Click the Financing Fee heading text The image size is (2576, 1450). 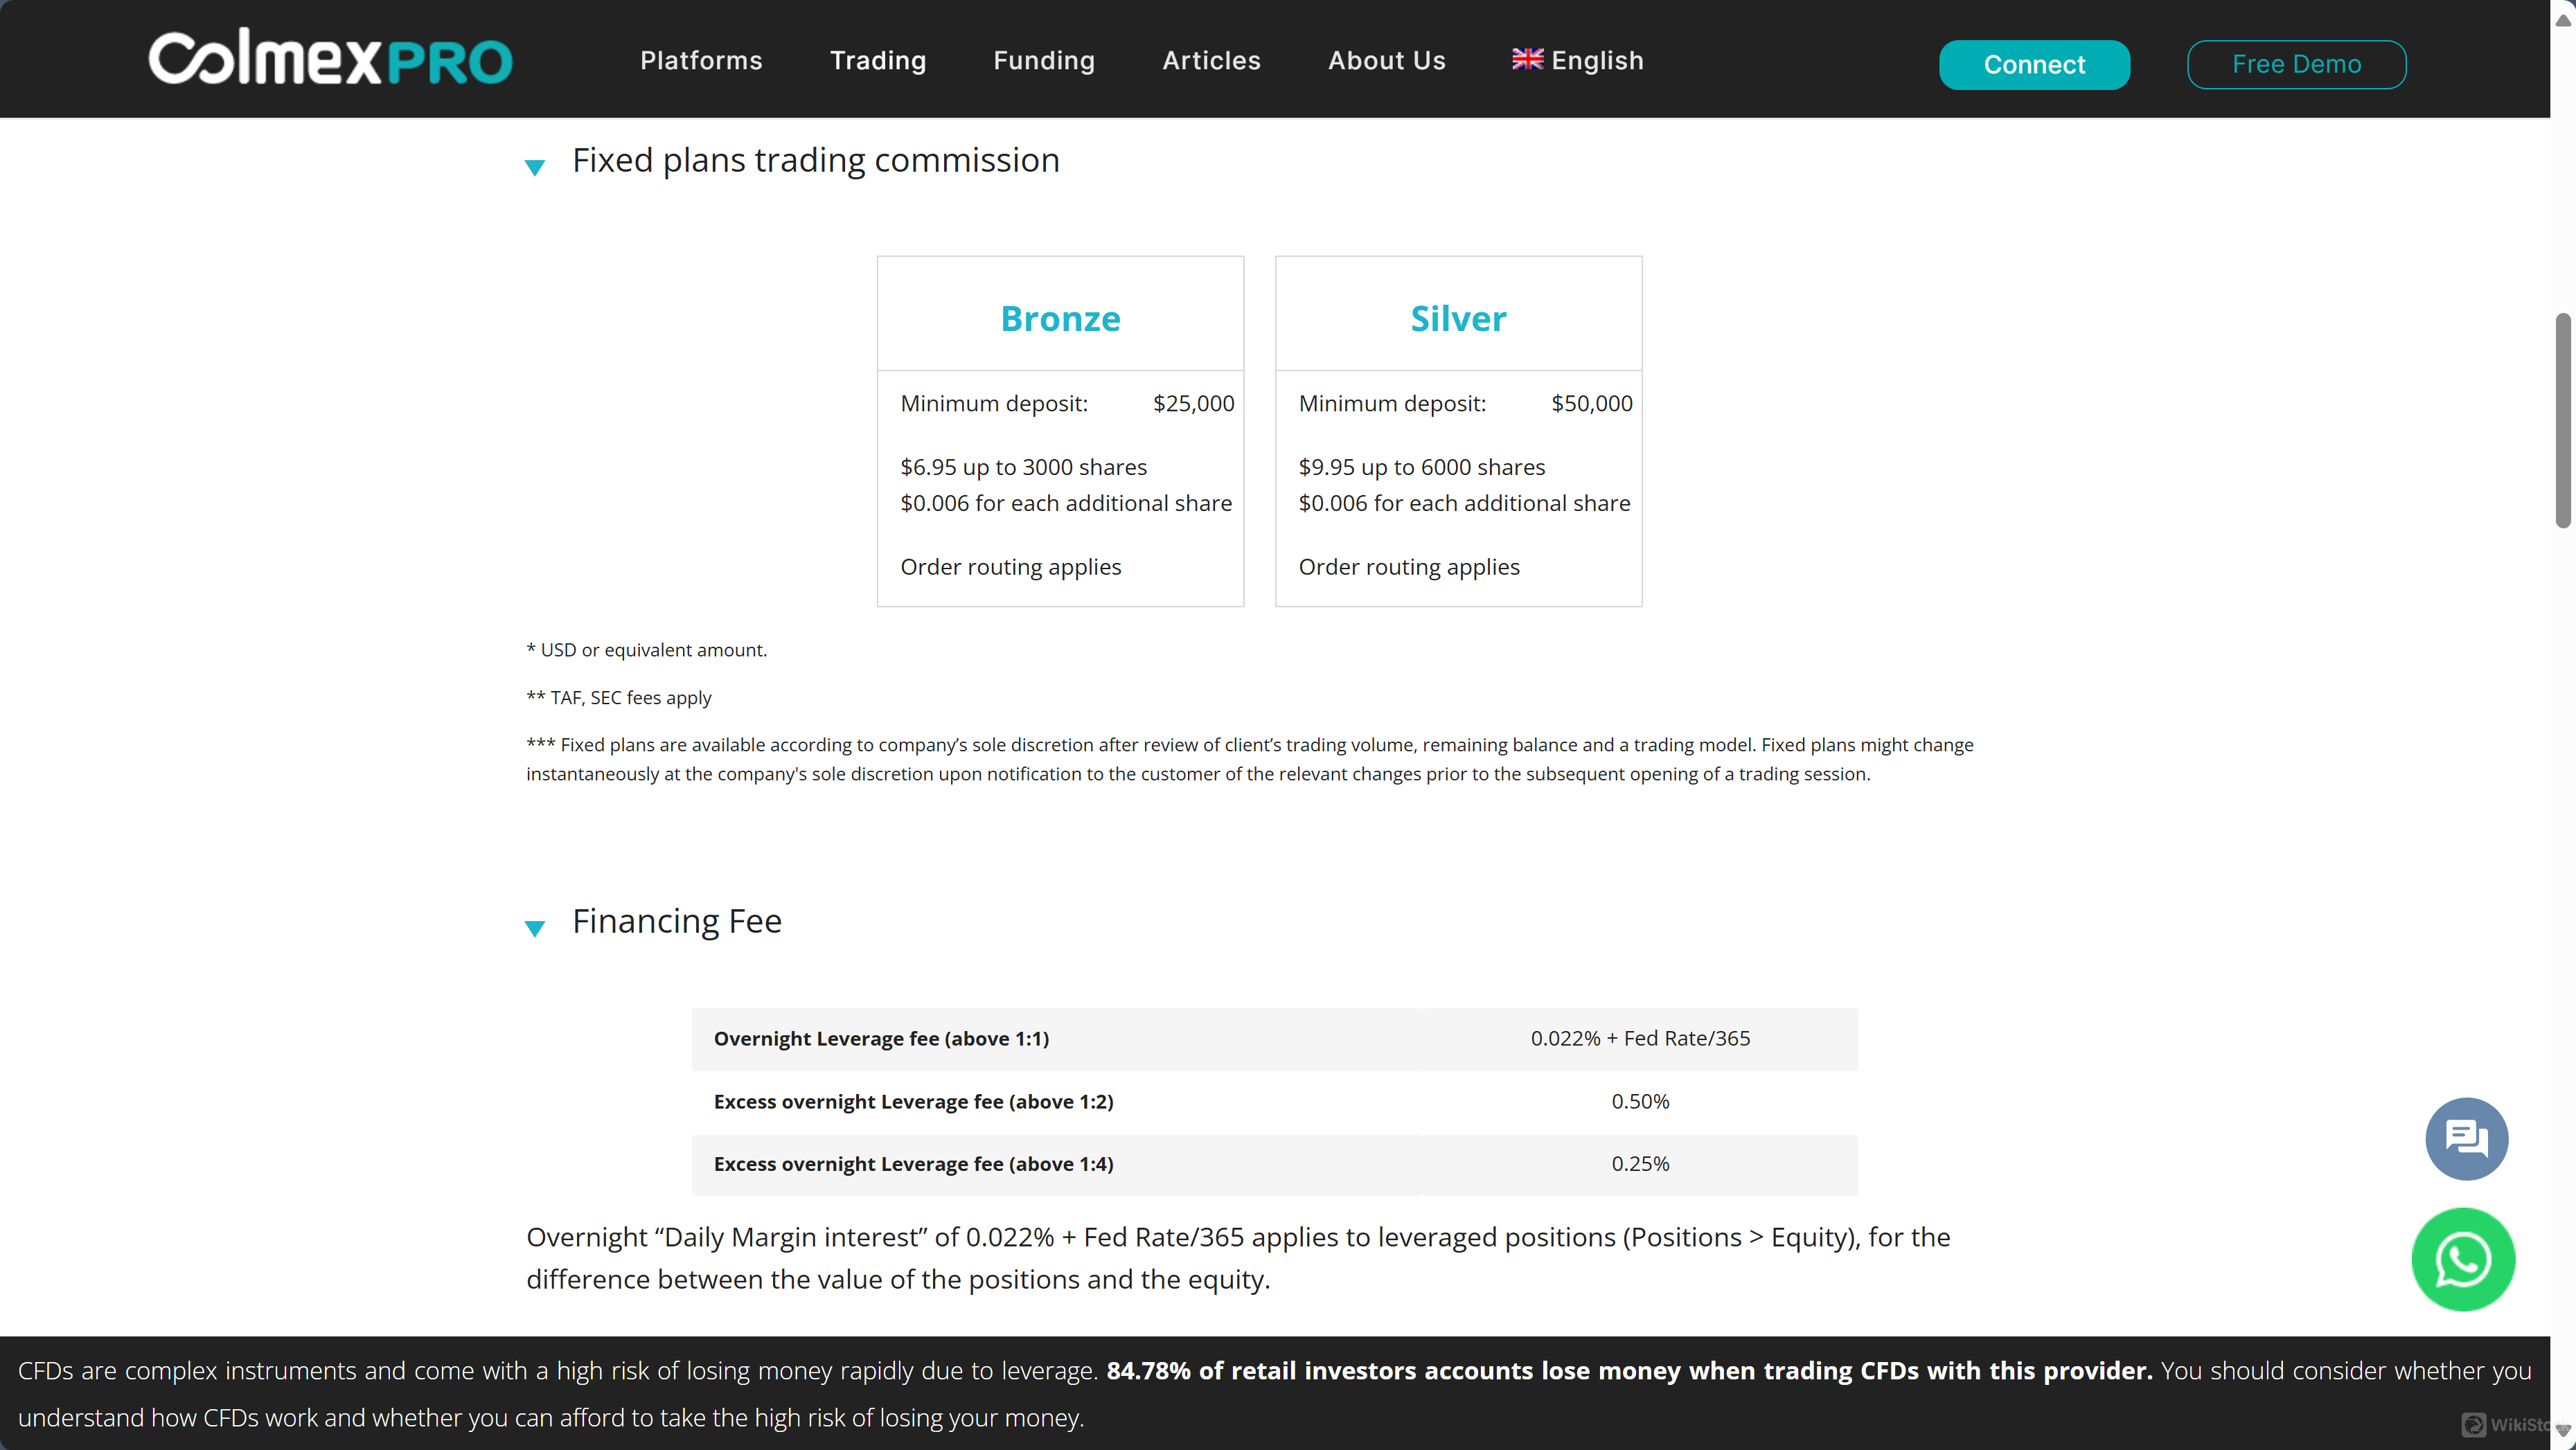coord(677,921)
